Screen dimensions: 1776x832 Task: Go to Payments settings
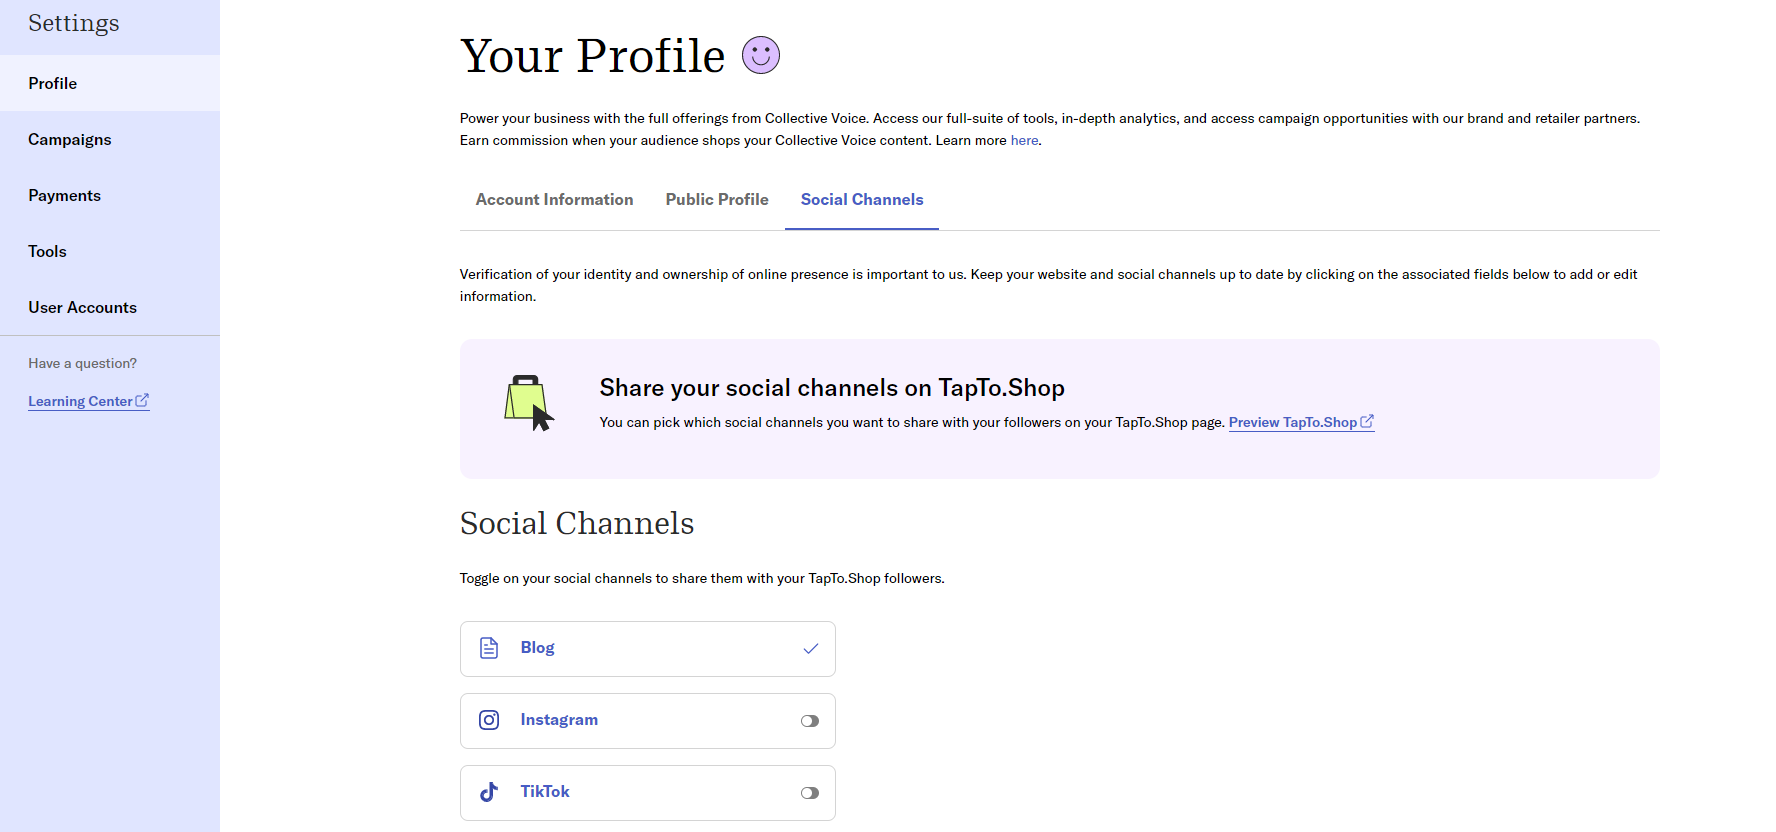click(x=110, y=195)
